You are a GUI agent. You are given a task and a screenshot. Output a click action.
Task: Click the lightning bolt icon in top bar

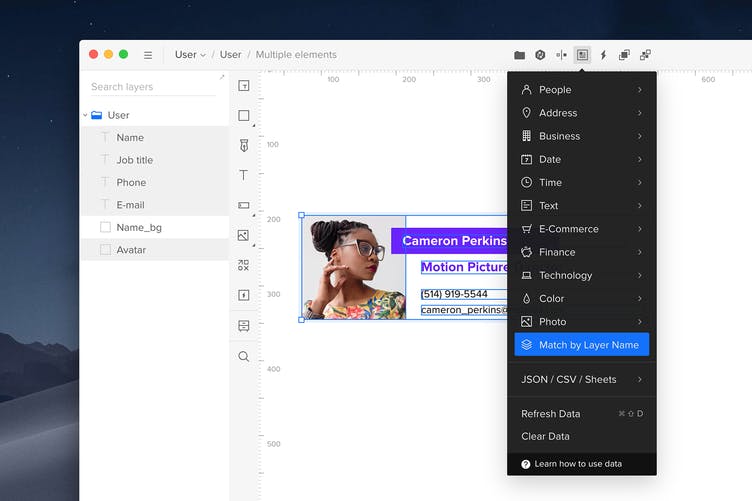pyautogui.click(x=603, y=55)
